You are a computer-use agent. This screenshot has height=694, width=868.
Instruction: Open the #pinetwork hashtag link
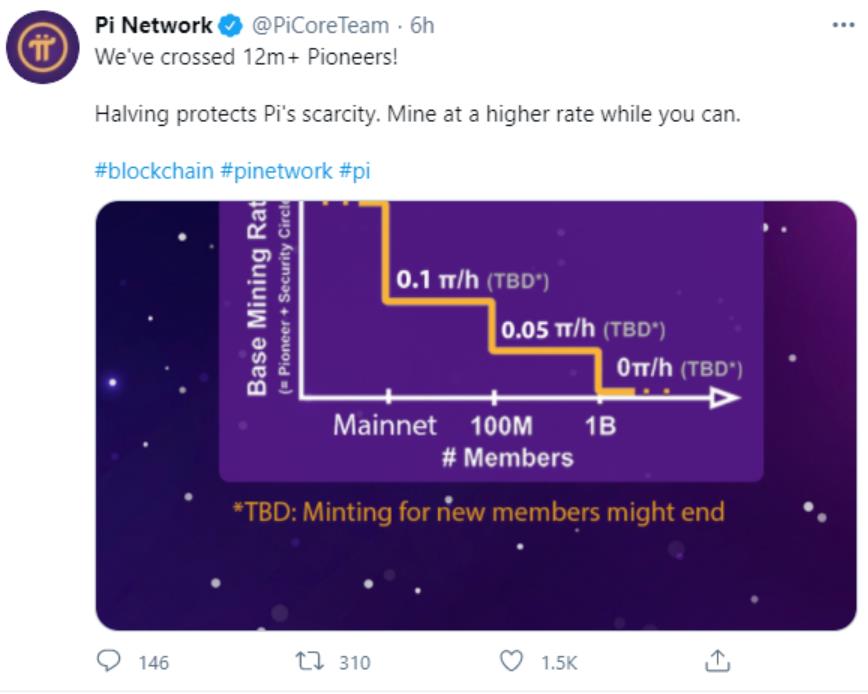pos(276,170)
